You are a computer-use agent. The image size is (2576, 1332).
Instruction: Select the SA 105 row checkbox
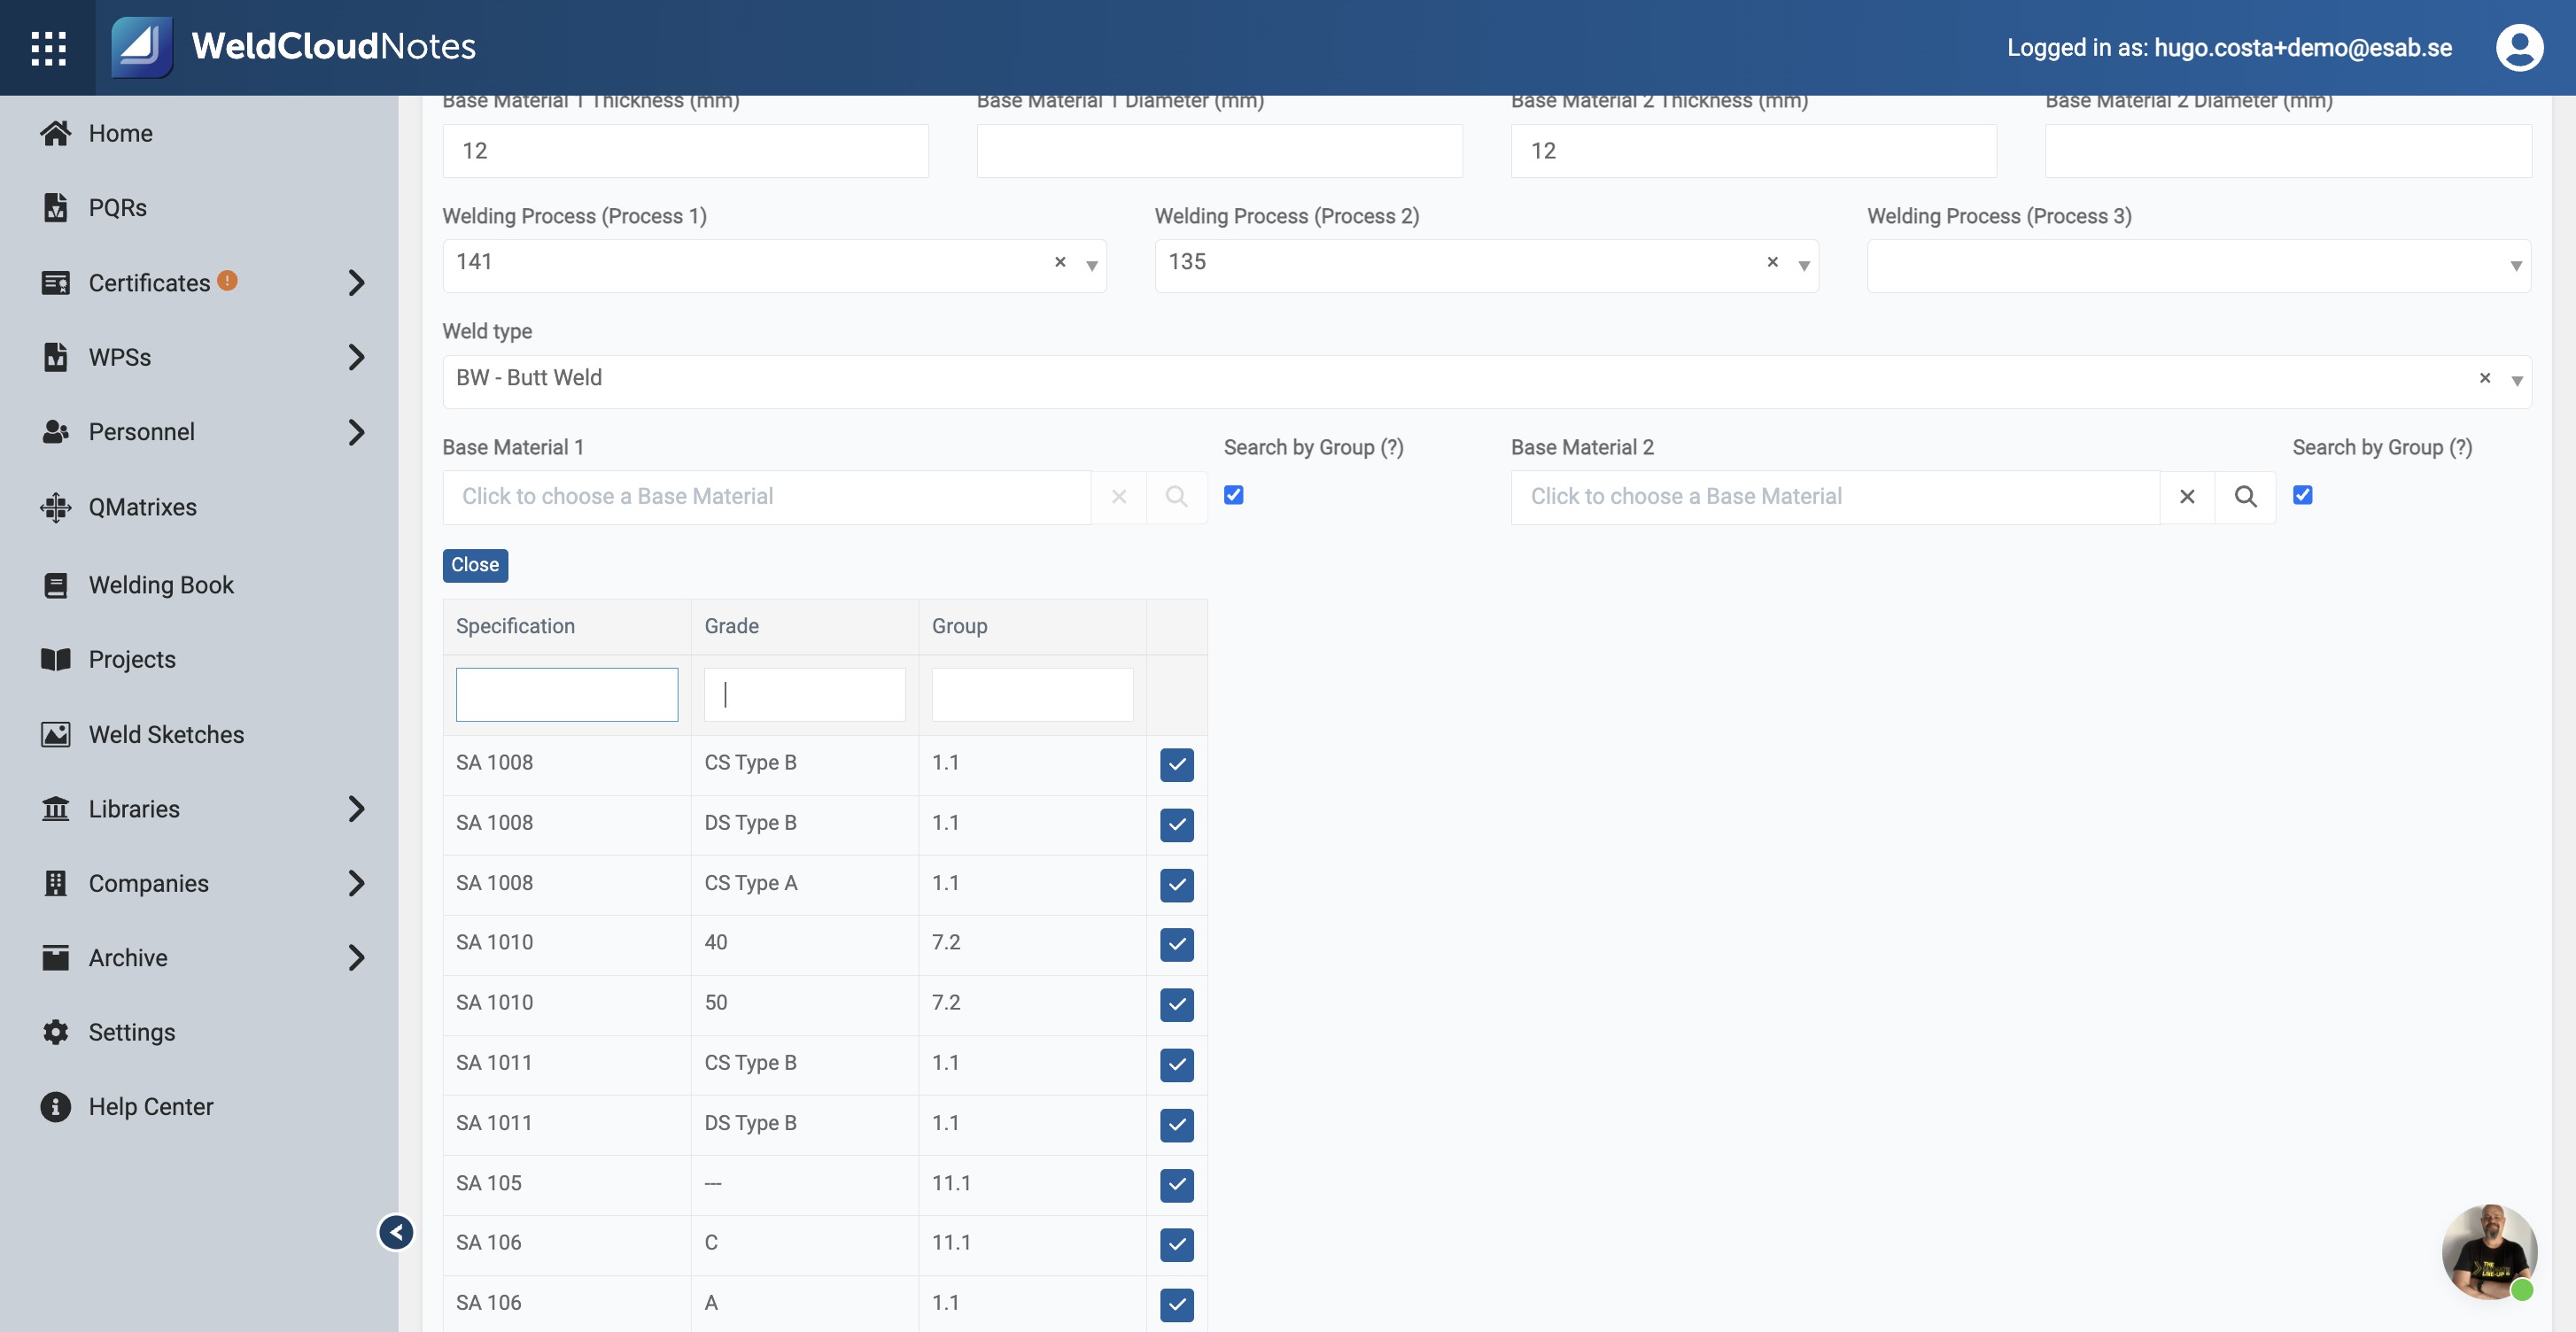pos(1177,1185)
